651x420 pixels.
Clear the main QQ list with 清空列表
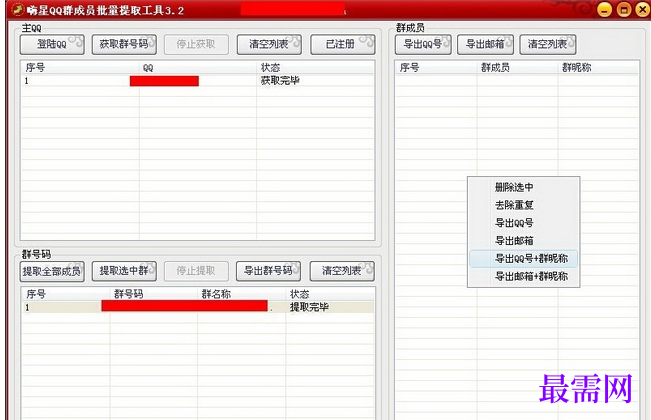(269, 44)
